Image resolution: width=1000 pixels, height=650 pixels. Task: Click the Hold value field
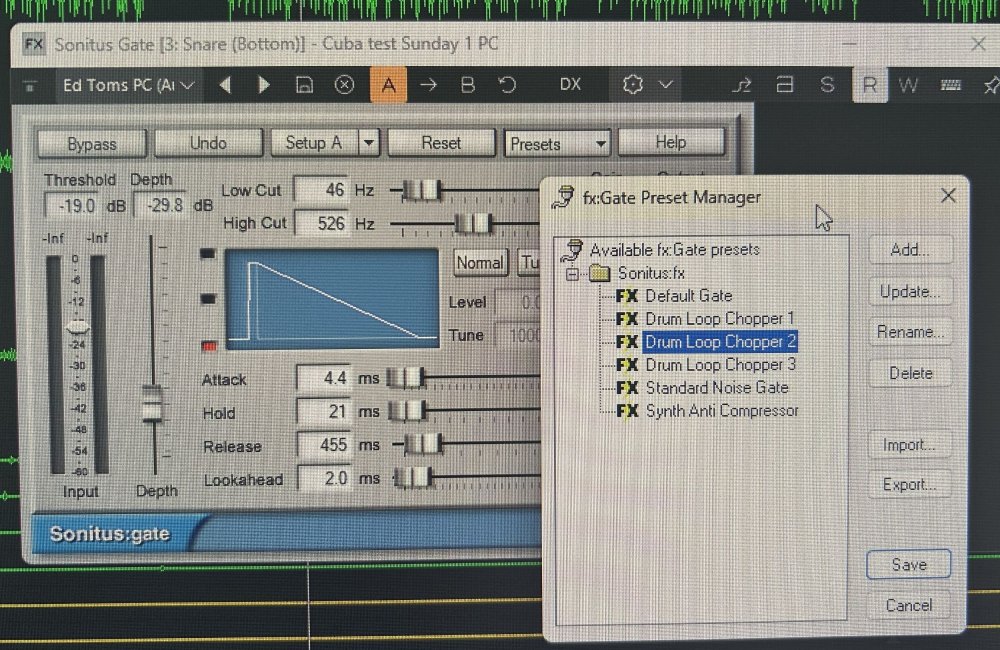324,411
